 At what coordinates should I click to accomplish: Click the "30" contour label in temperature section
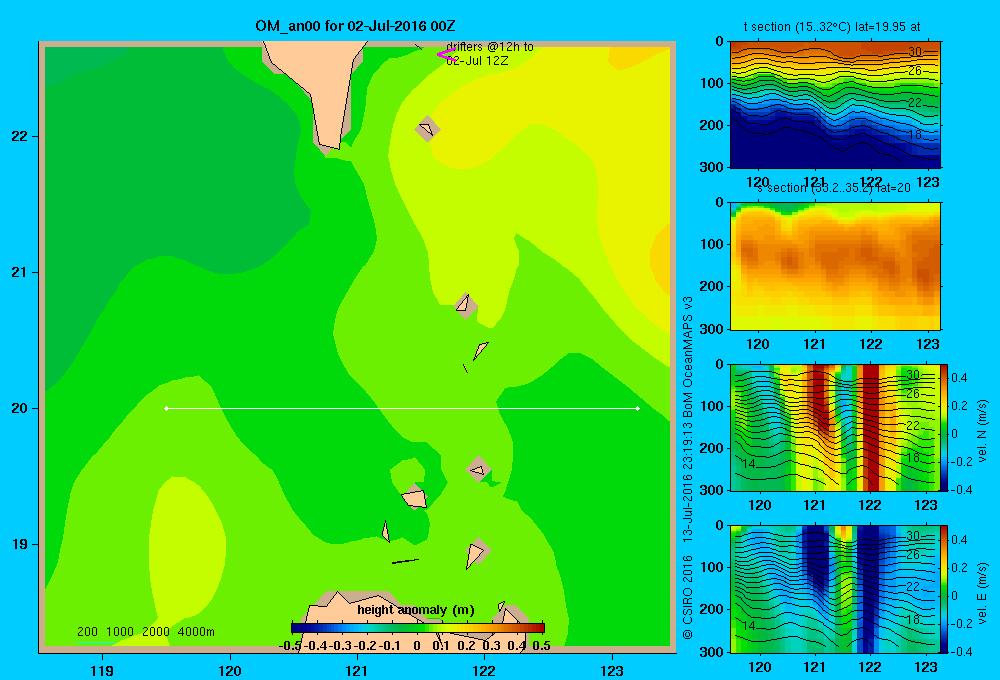click(915, 52)
